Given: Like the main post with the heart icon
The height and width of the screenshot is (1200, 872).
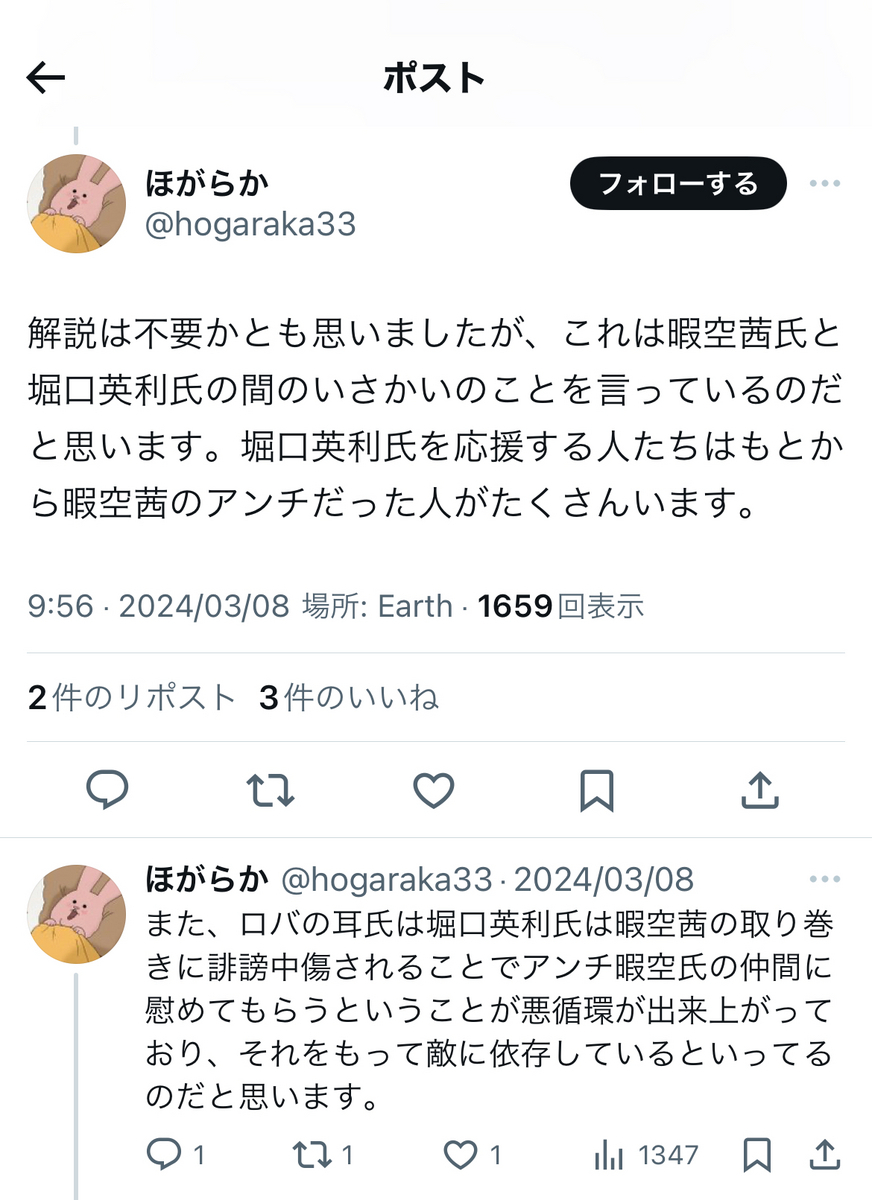Looking at the screenshot, I should [434, 790].
